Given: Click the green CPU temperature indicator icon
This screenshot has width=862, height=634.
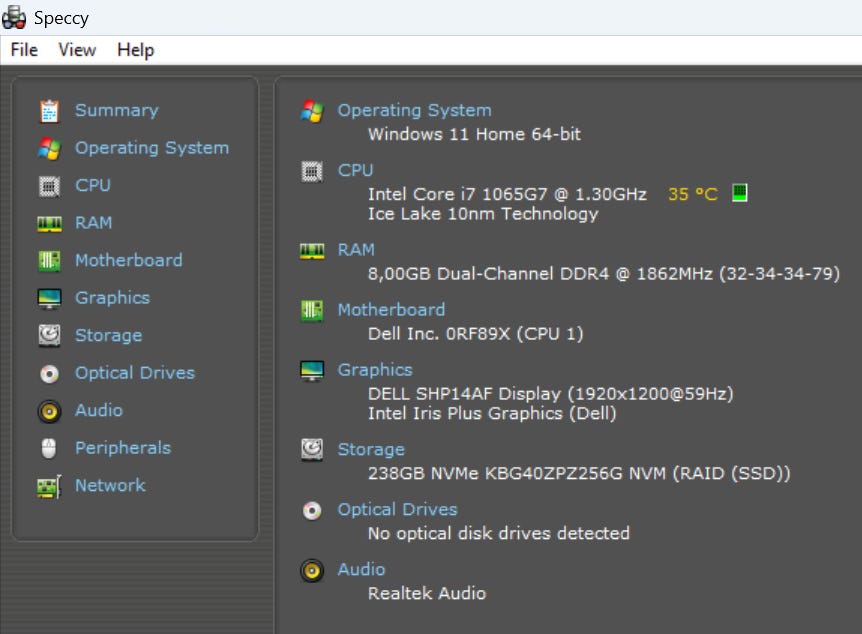Looking at the screenshot, I should coord(739,193).
